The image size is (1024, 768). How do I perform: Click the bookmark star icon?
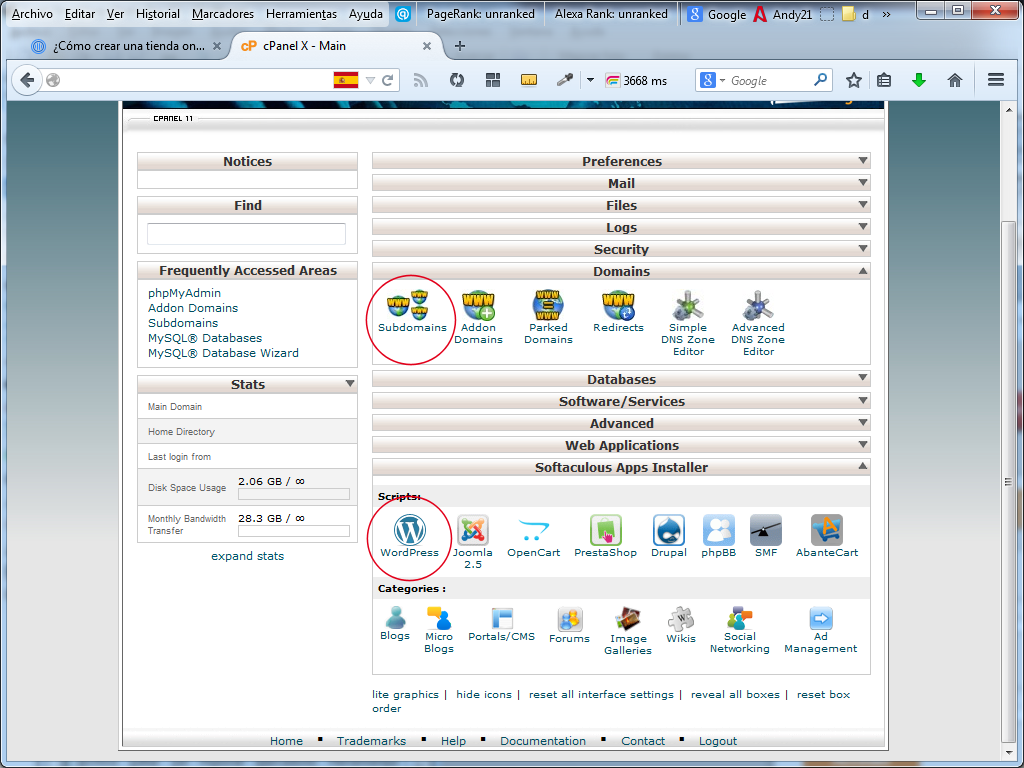click(854, 80)
